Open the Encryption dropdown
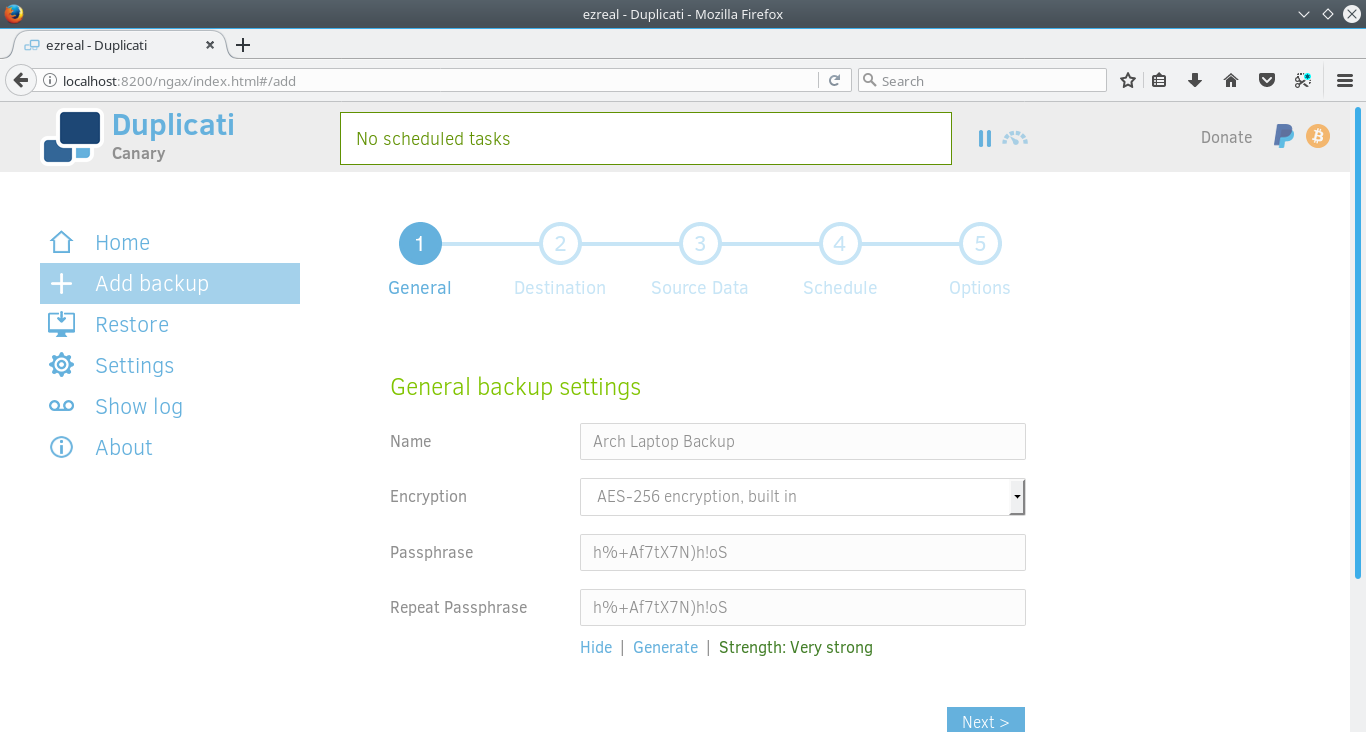This screenshot has width=1366, height=732. (x=803, y=497)
